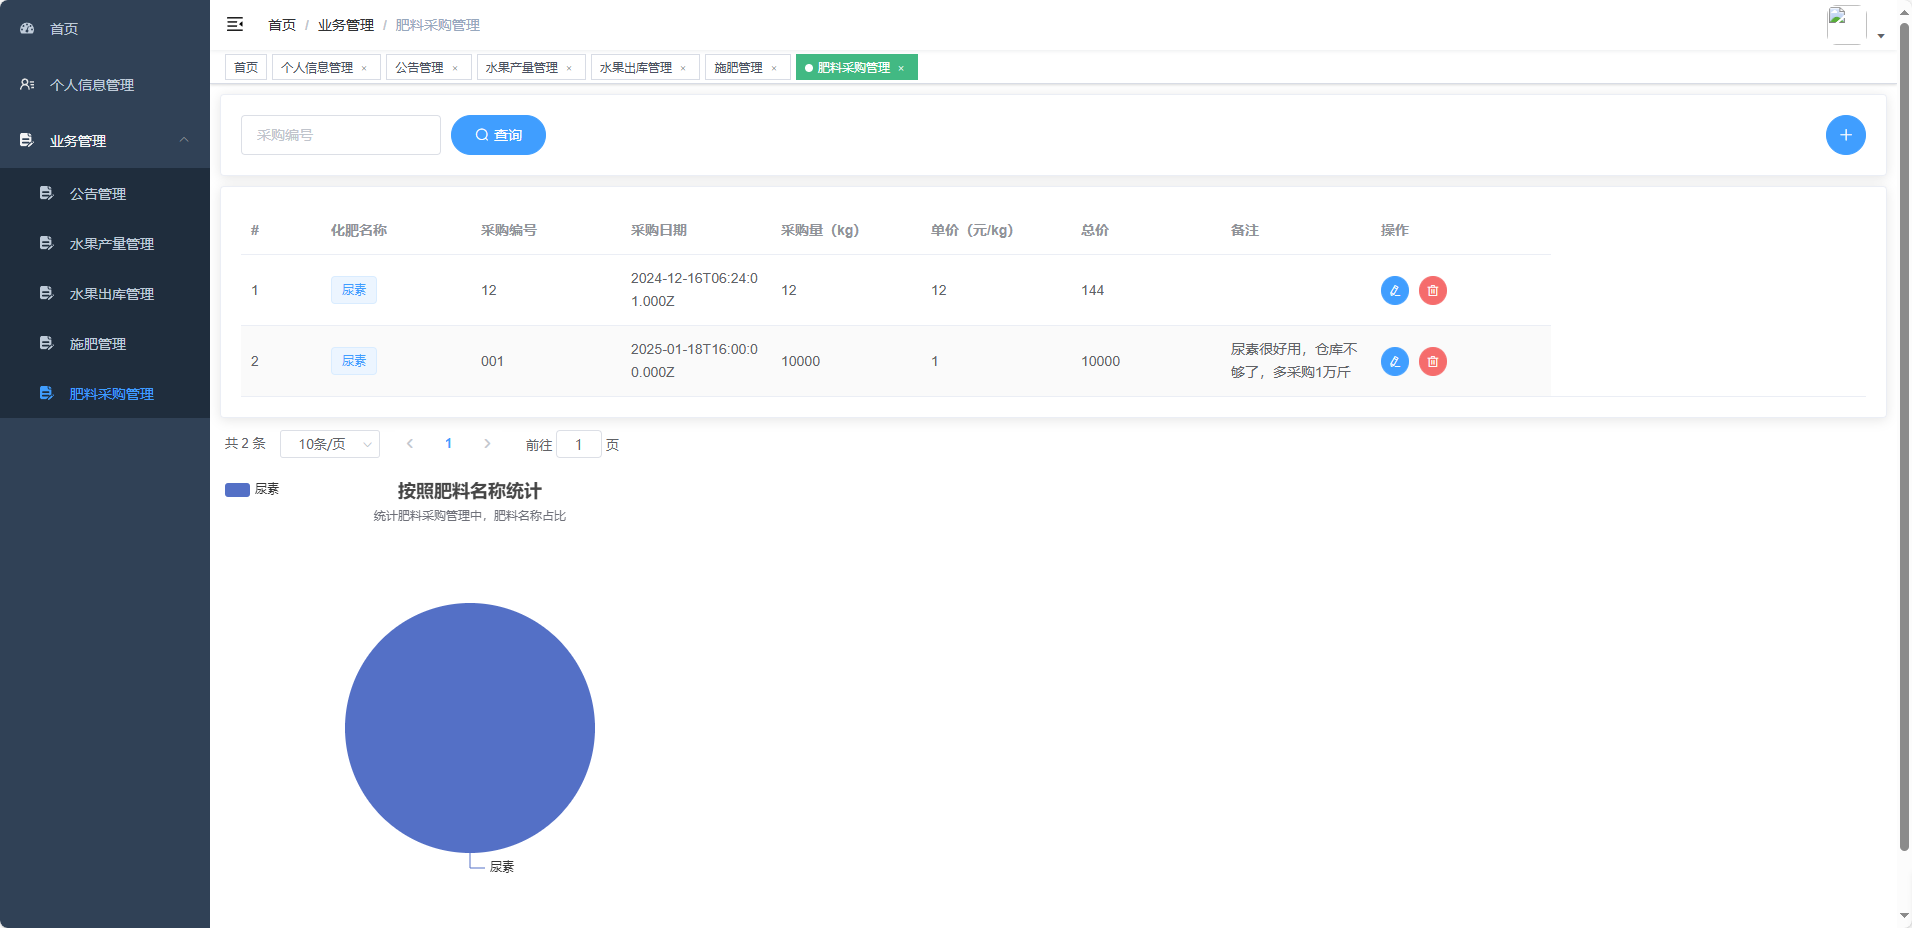1912x928 pixels.
Task: Open the 10条/页 page size dropdown
Action: [330, 444]
